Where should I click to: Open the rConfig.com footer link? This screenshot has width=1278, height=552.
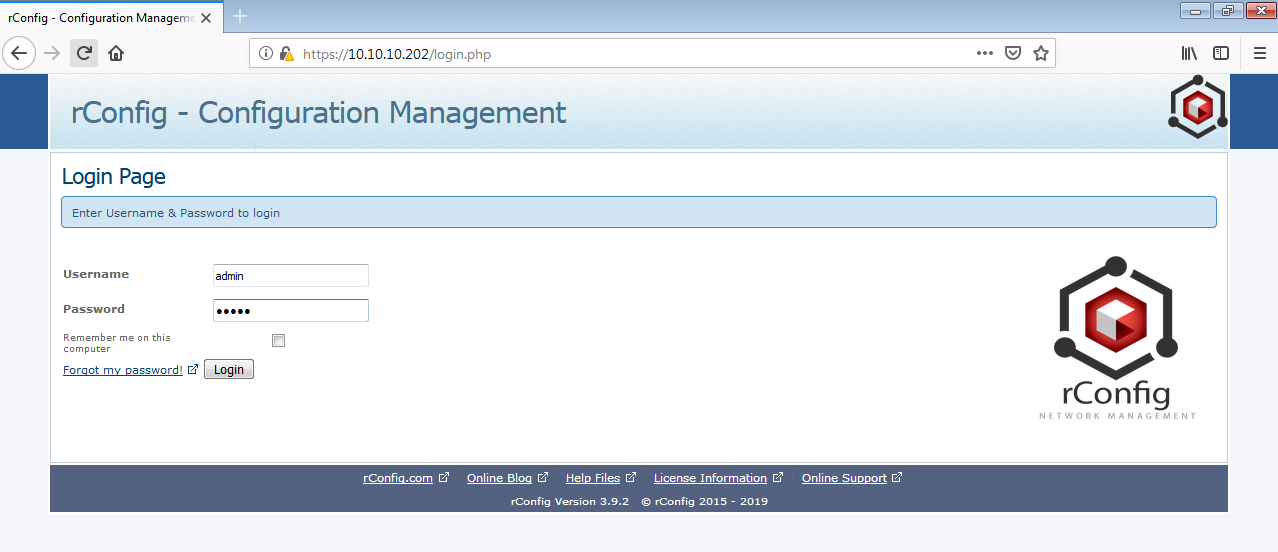(x=398, y=478)
